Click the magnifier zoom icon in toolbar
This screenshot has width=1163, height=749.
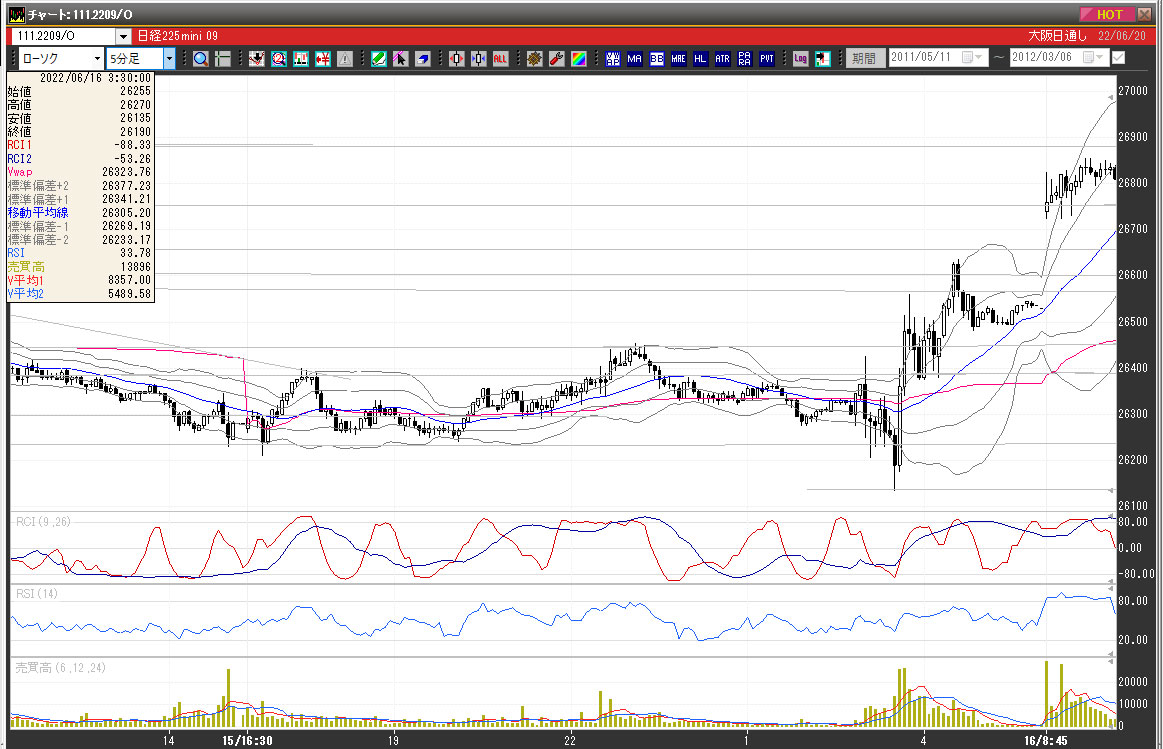pyautogui.click(x=200, y=59)
